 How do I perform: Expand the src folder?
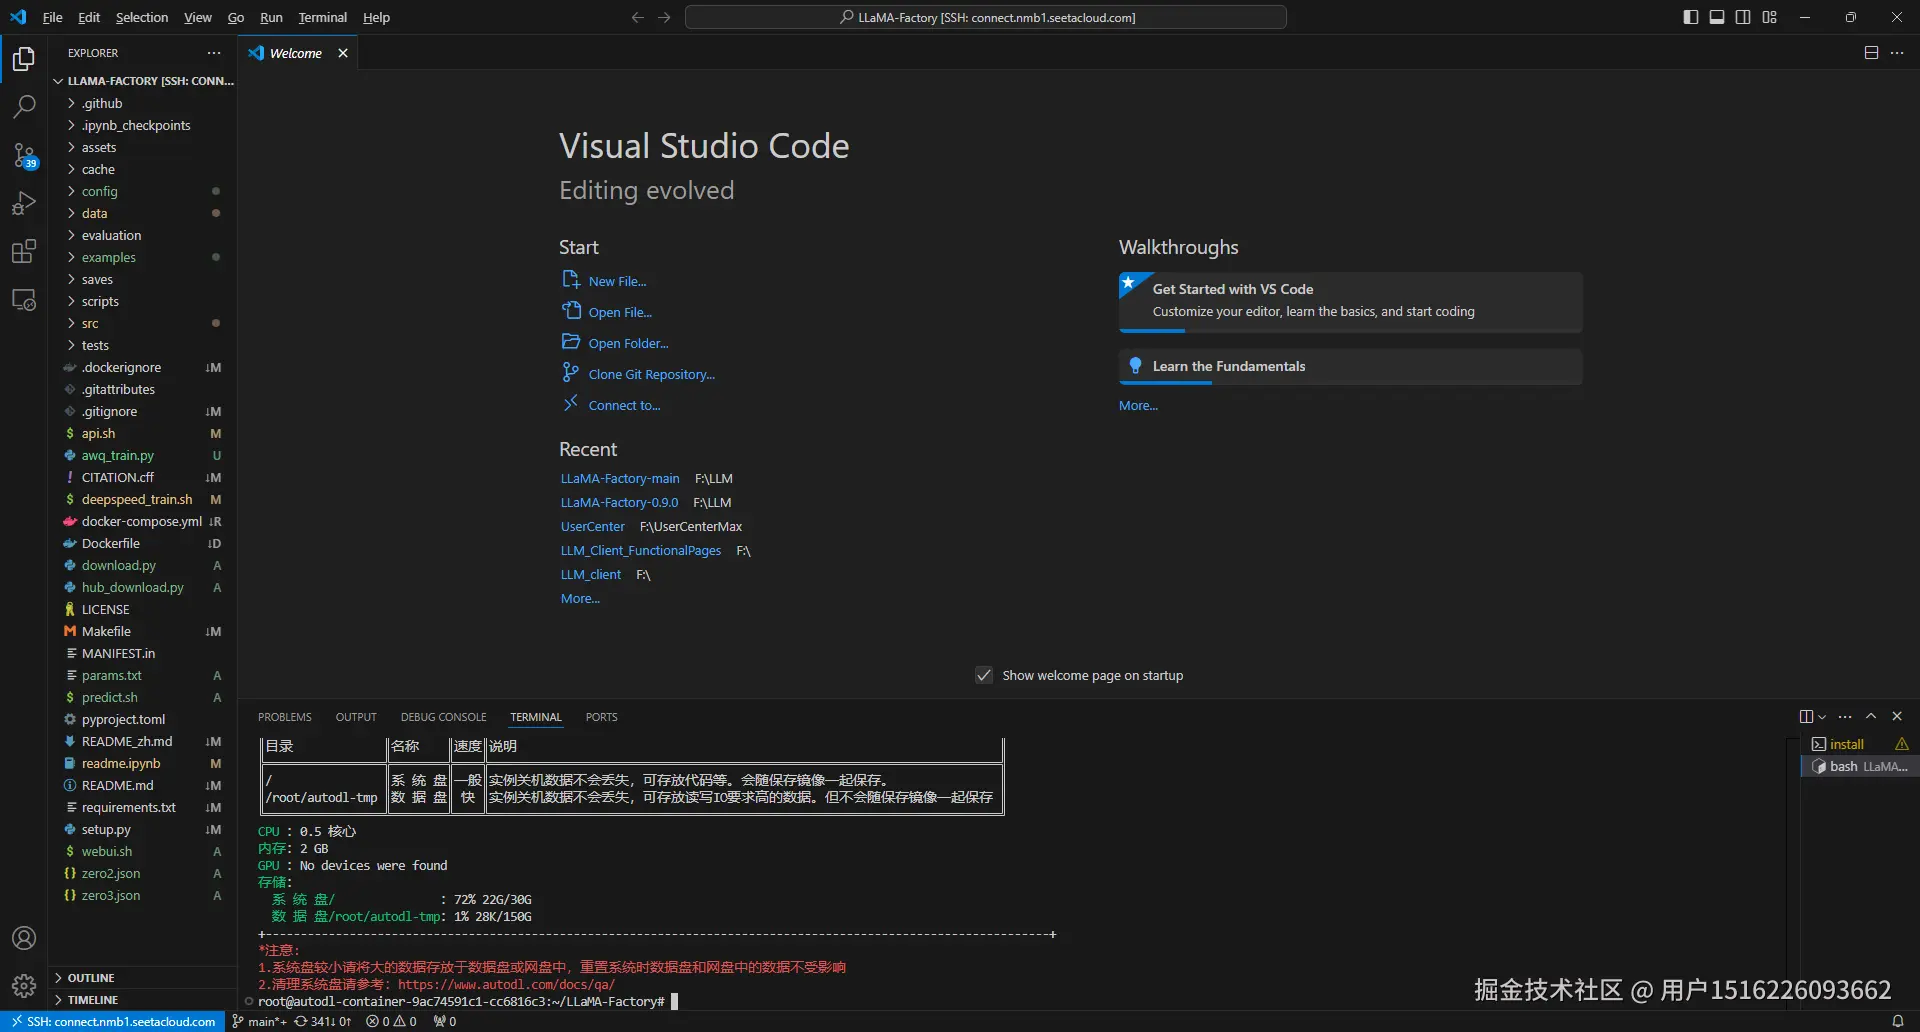(x=90, y=323)
